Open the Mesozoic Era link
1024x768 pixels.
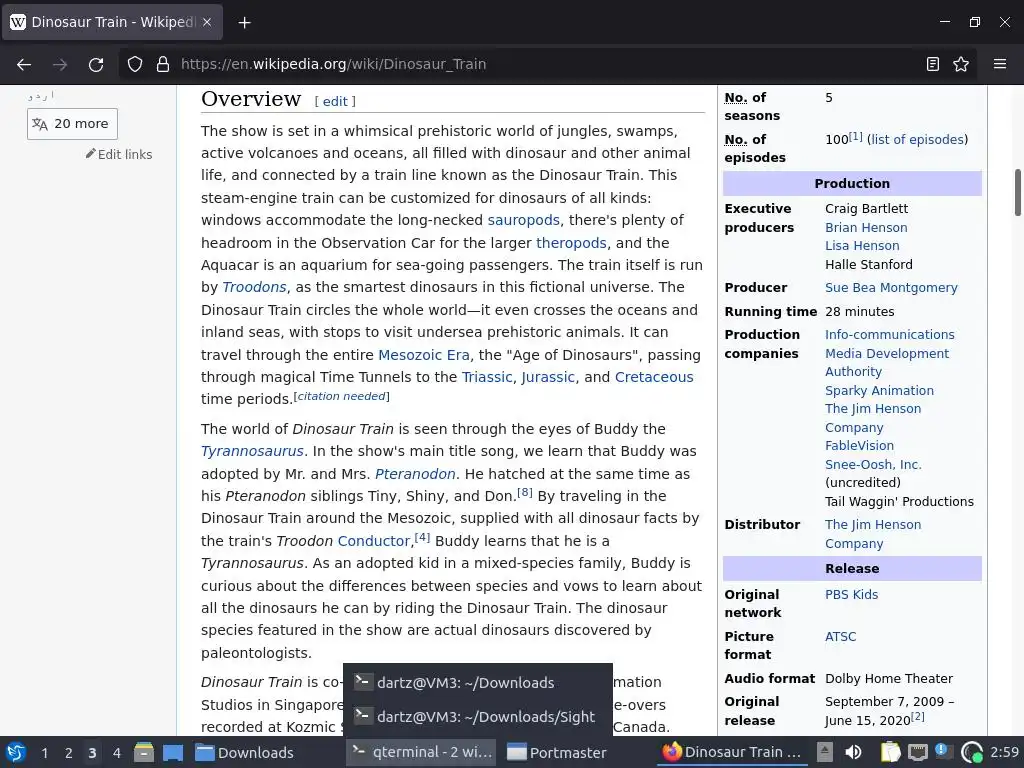tap(424, 355)
